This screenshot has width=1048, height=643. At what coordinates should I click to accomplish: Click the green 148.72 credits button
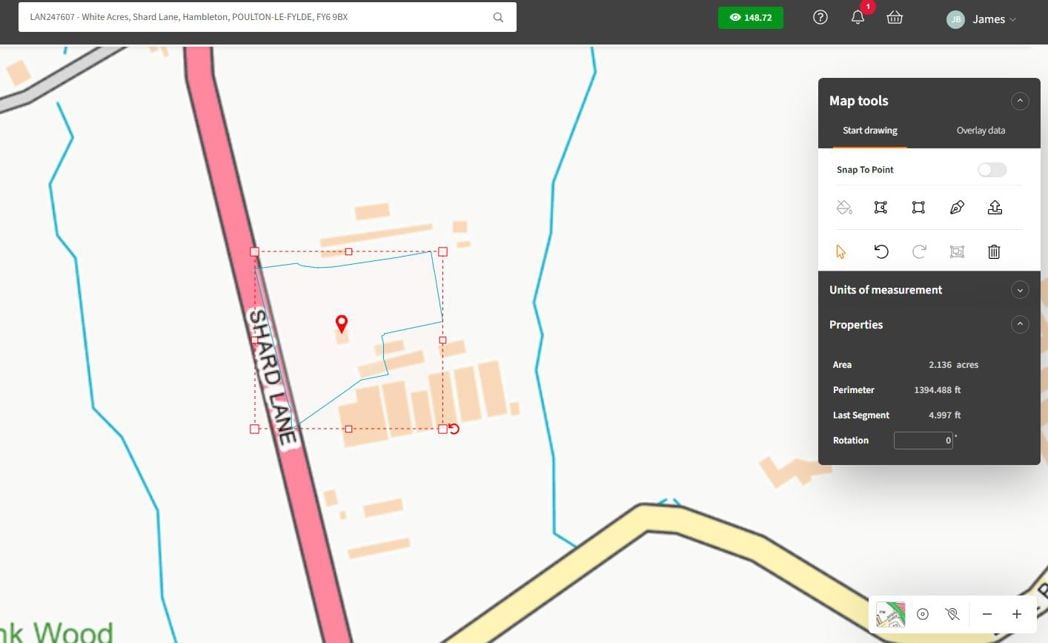tap(750, 17)
